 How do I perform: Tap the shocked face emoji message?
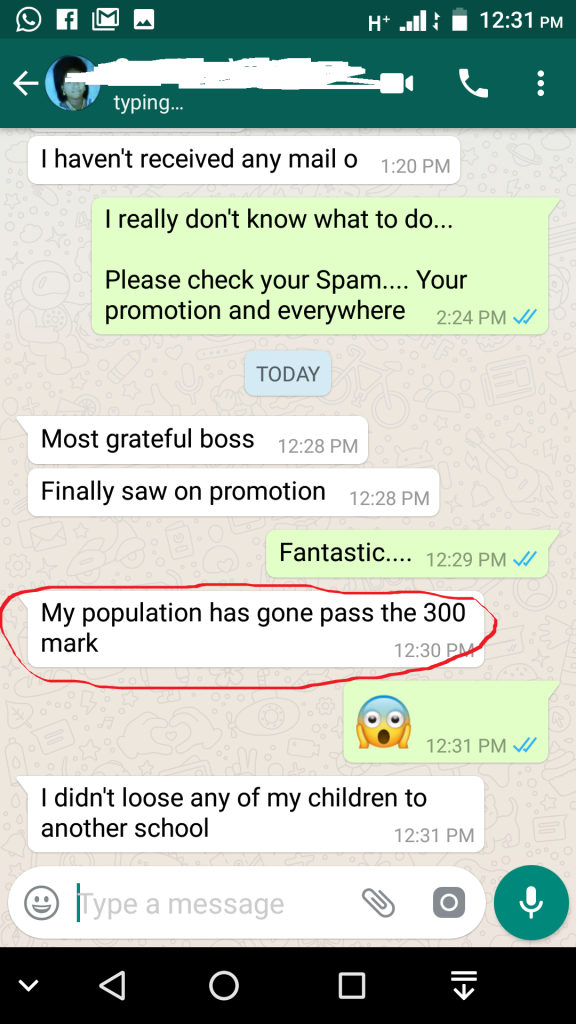click(x=446, y=722)
